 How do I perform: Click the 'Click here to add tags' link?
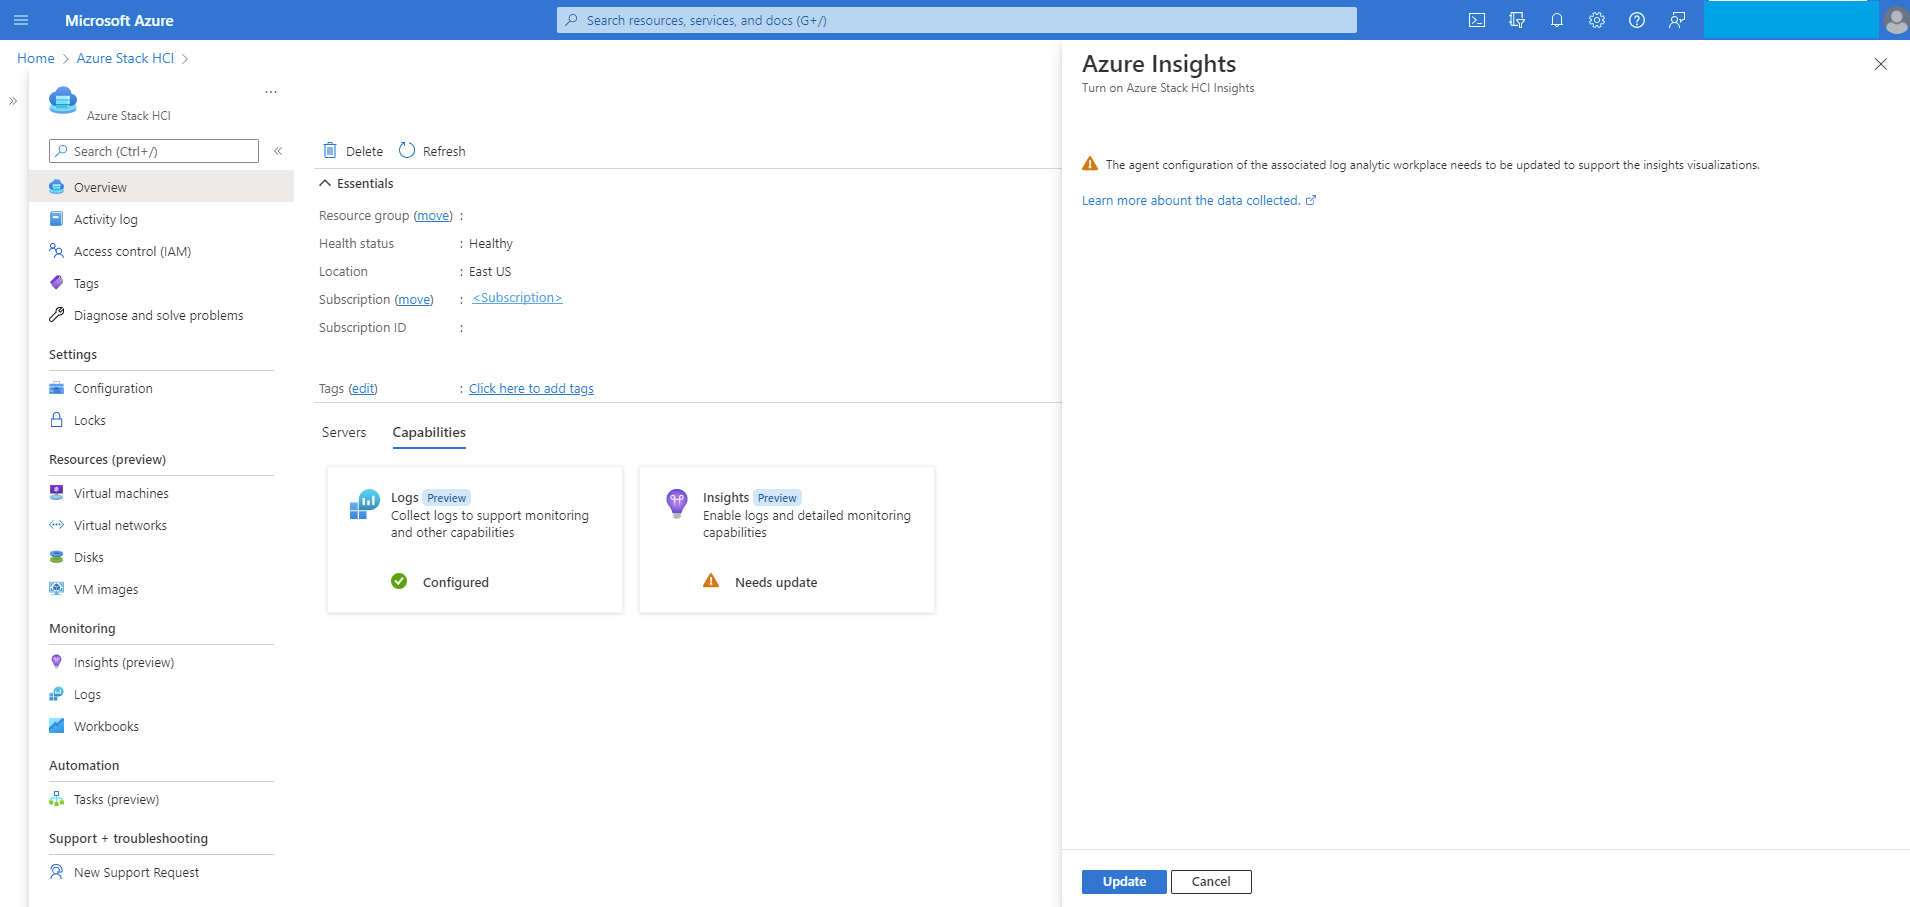pos(531,389)
